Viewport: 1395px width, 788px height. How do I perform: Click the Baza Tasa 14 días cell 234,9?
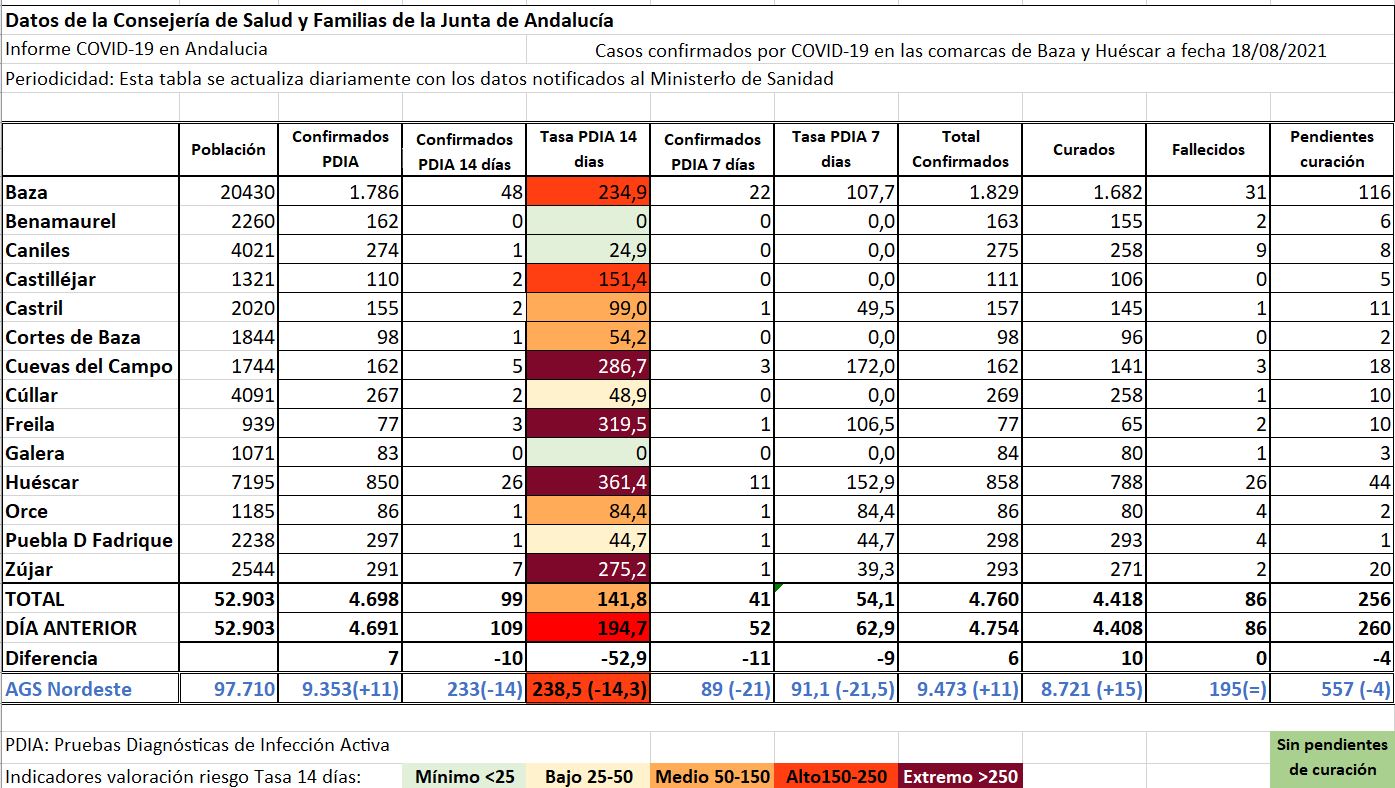pos(588,193)
